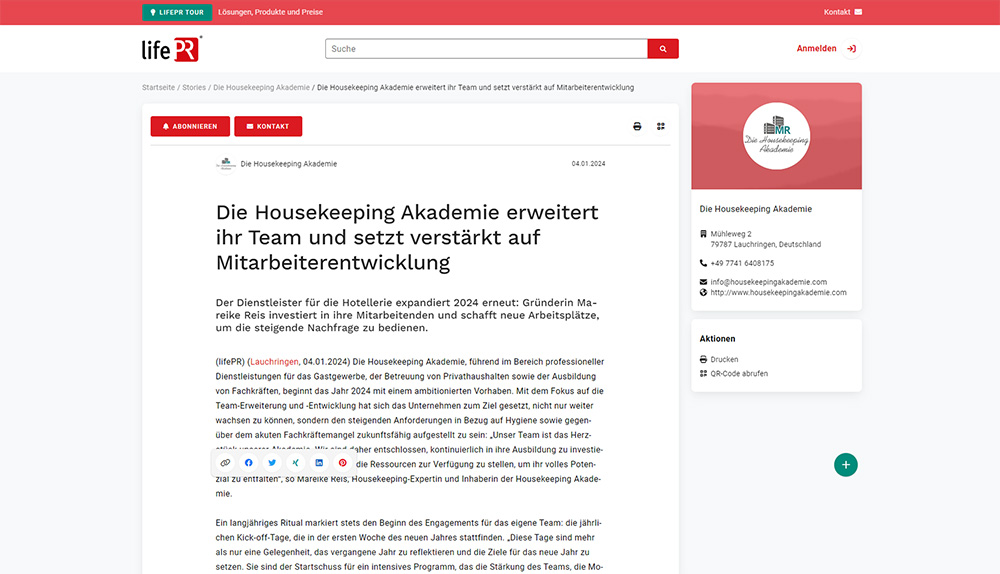Screen dimensions: 1000x574
Task: Click the building address icon
Action: pos(703,234)
